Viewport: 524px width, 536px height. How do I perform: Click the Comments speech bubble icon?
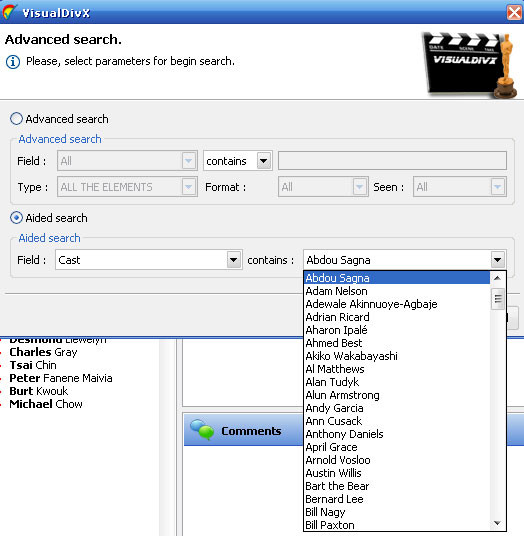(x=202, y=430)
